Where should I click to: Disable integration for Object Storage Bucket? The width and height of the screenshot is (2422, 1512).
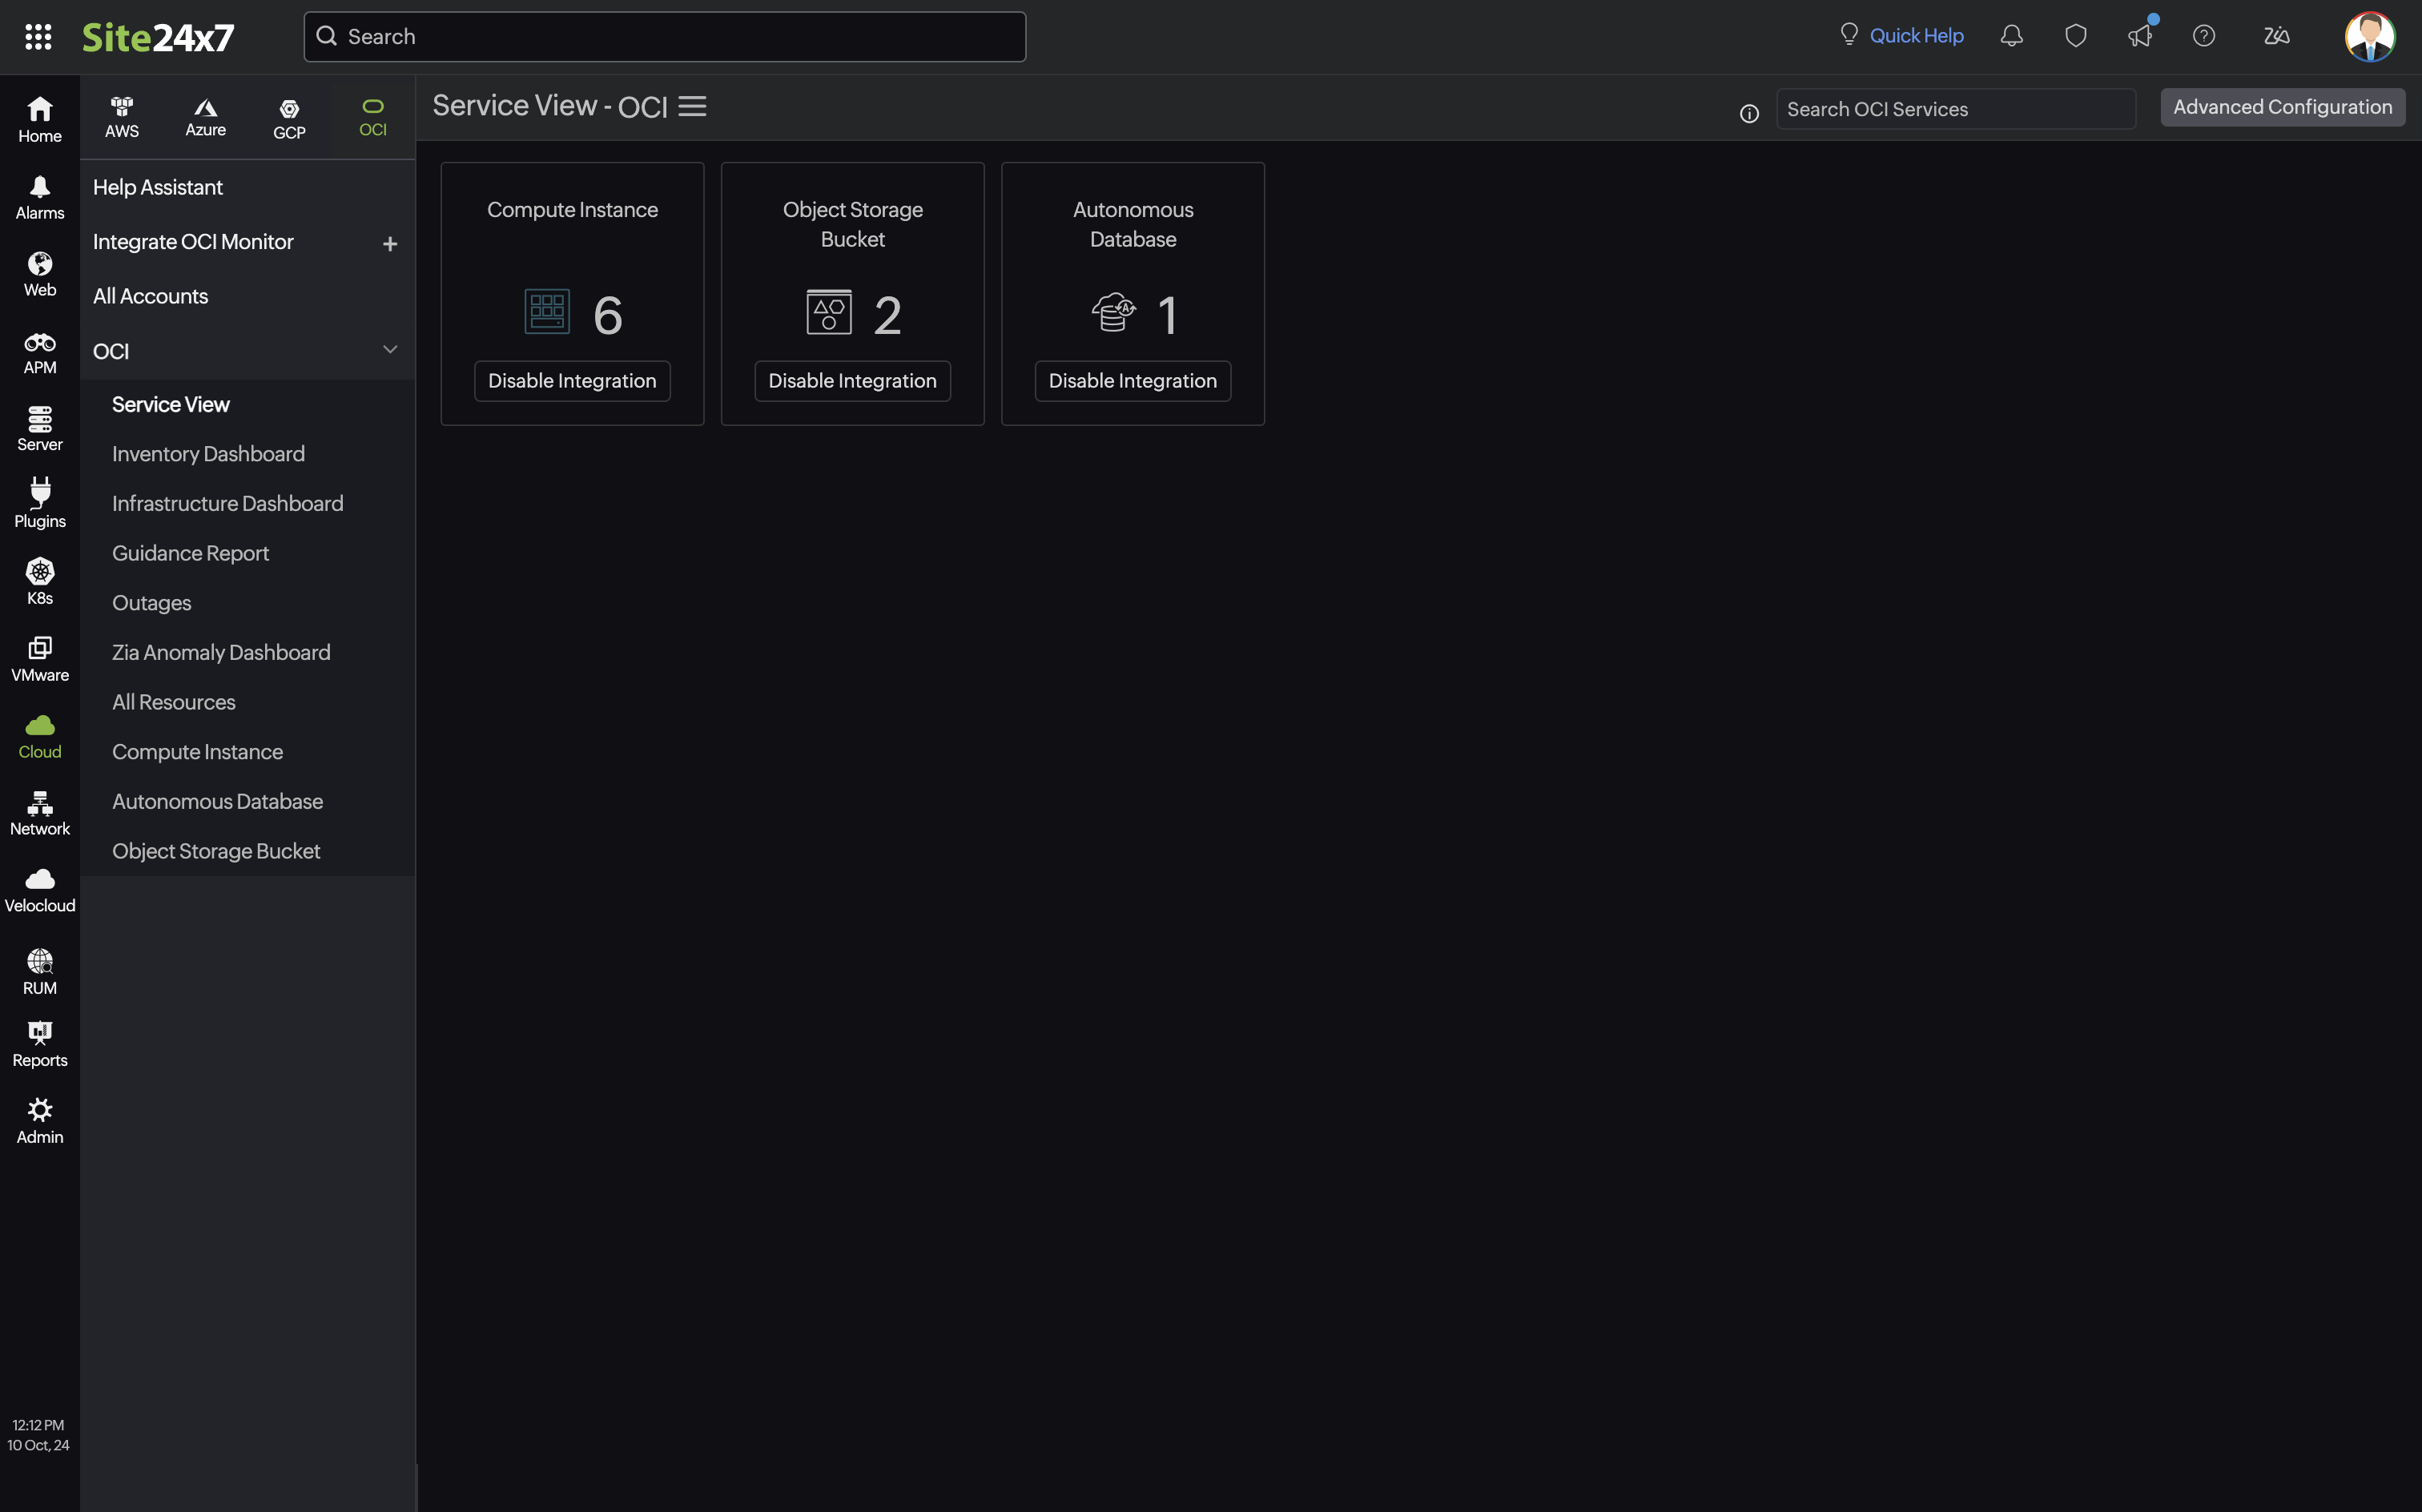click(x=852, y=380)
